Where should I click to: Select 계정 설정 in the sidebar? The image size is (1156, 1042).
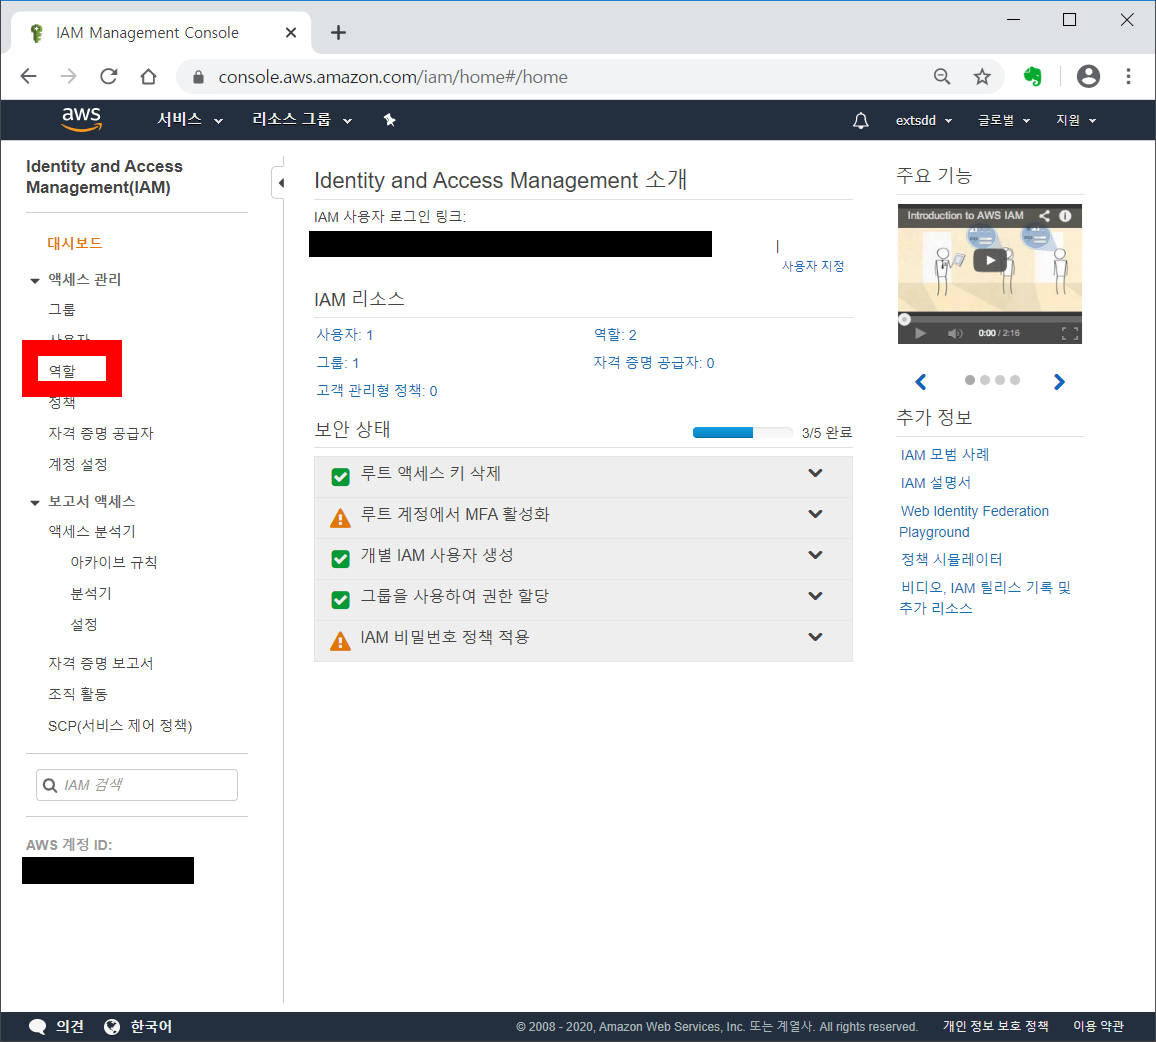[x=77, y=465]
